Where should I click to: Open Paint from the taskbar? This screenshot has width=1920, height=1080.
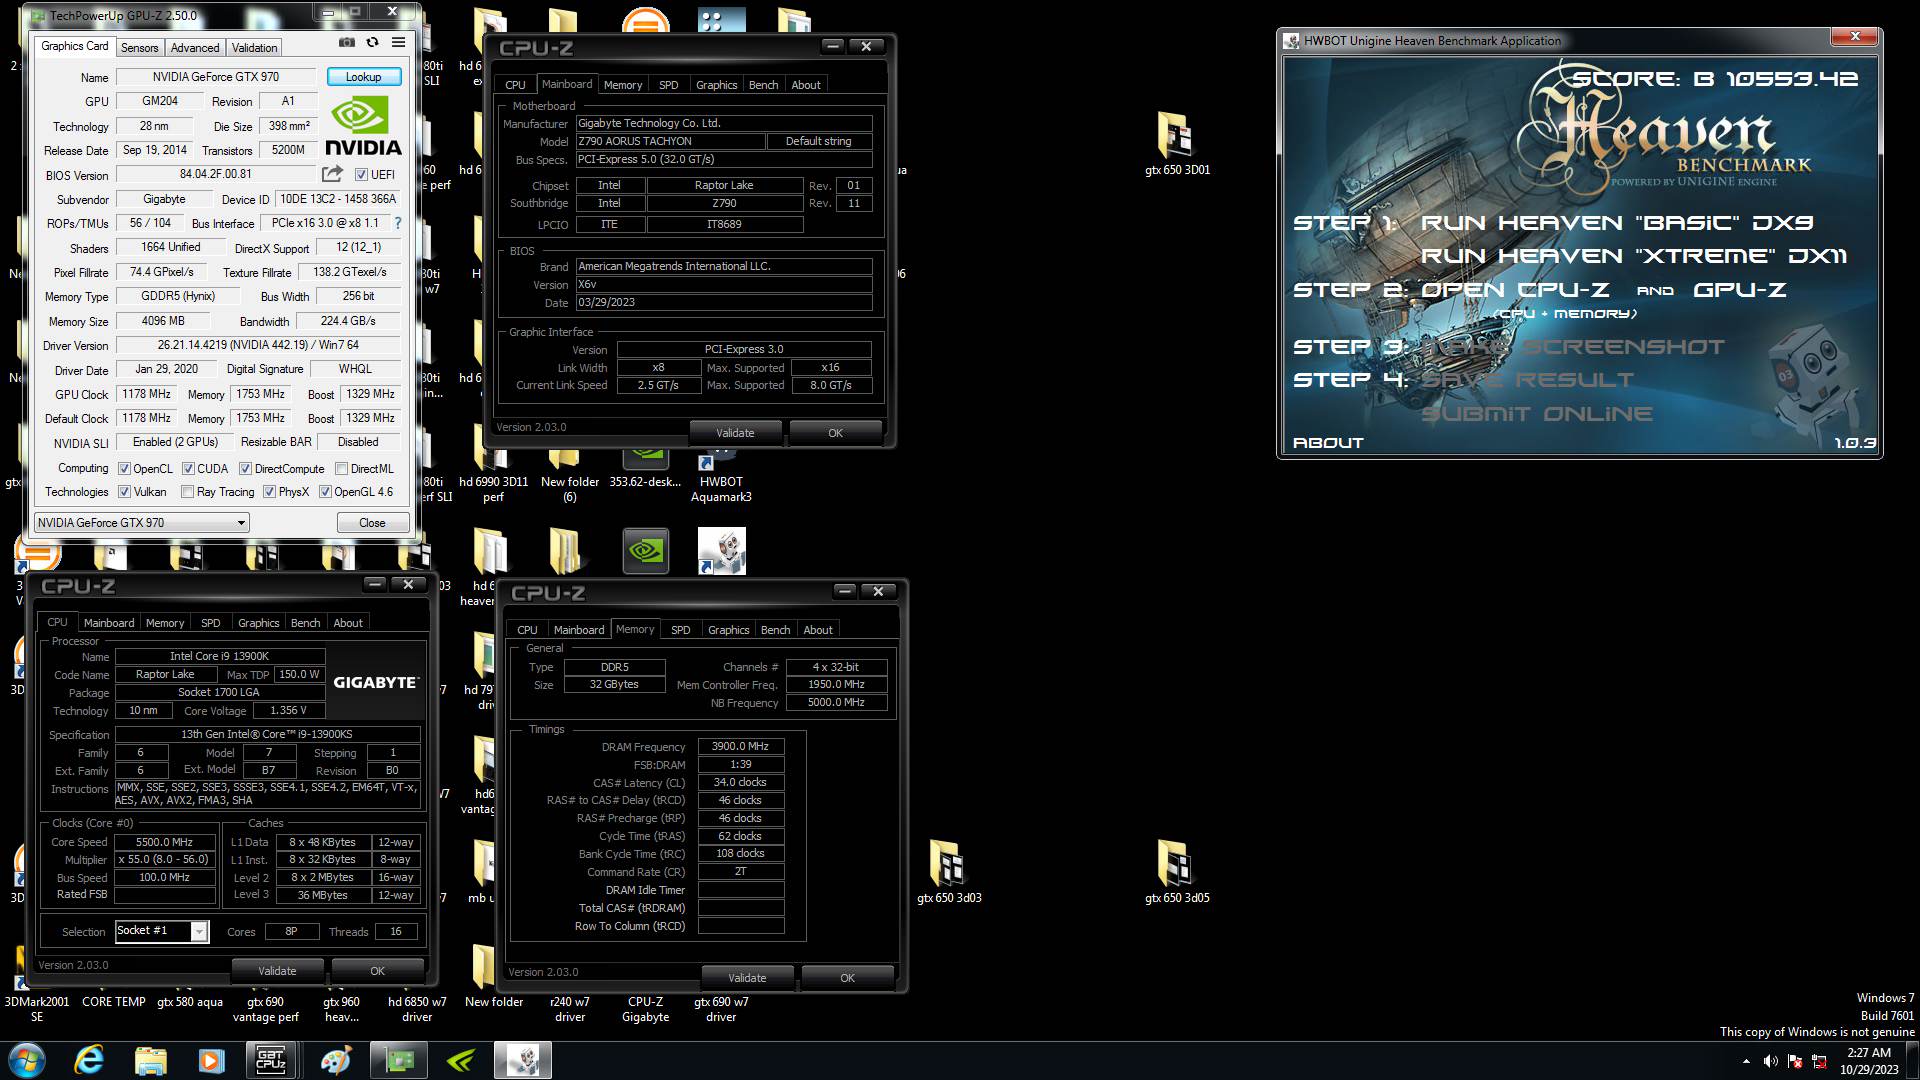pyautogui.click(x=335, y=1060)
